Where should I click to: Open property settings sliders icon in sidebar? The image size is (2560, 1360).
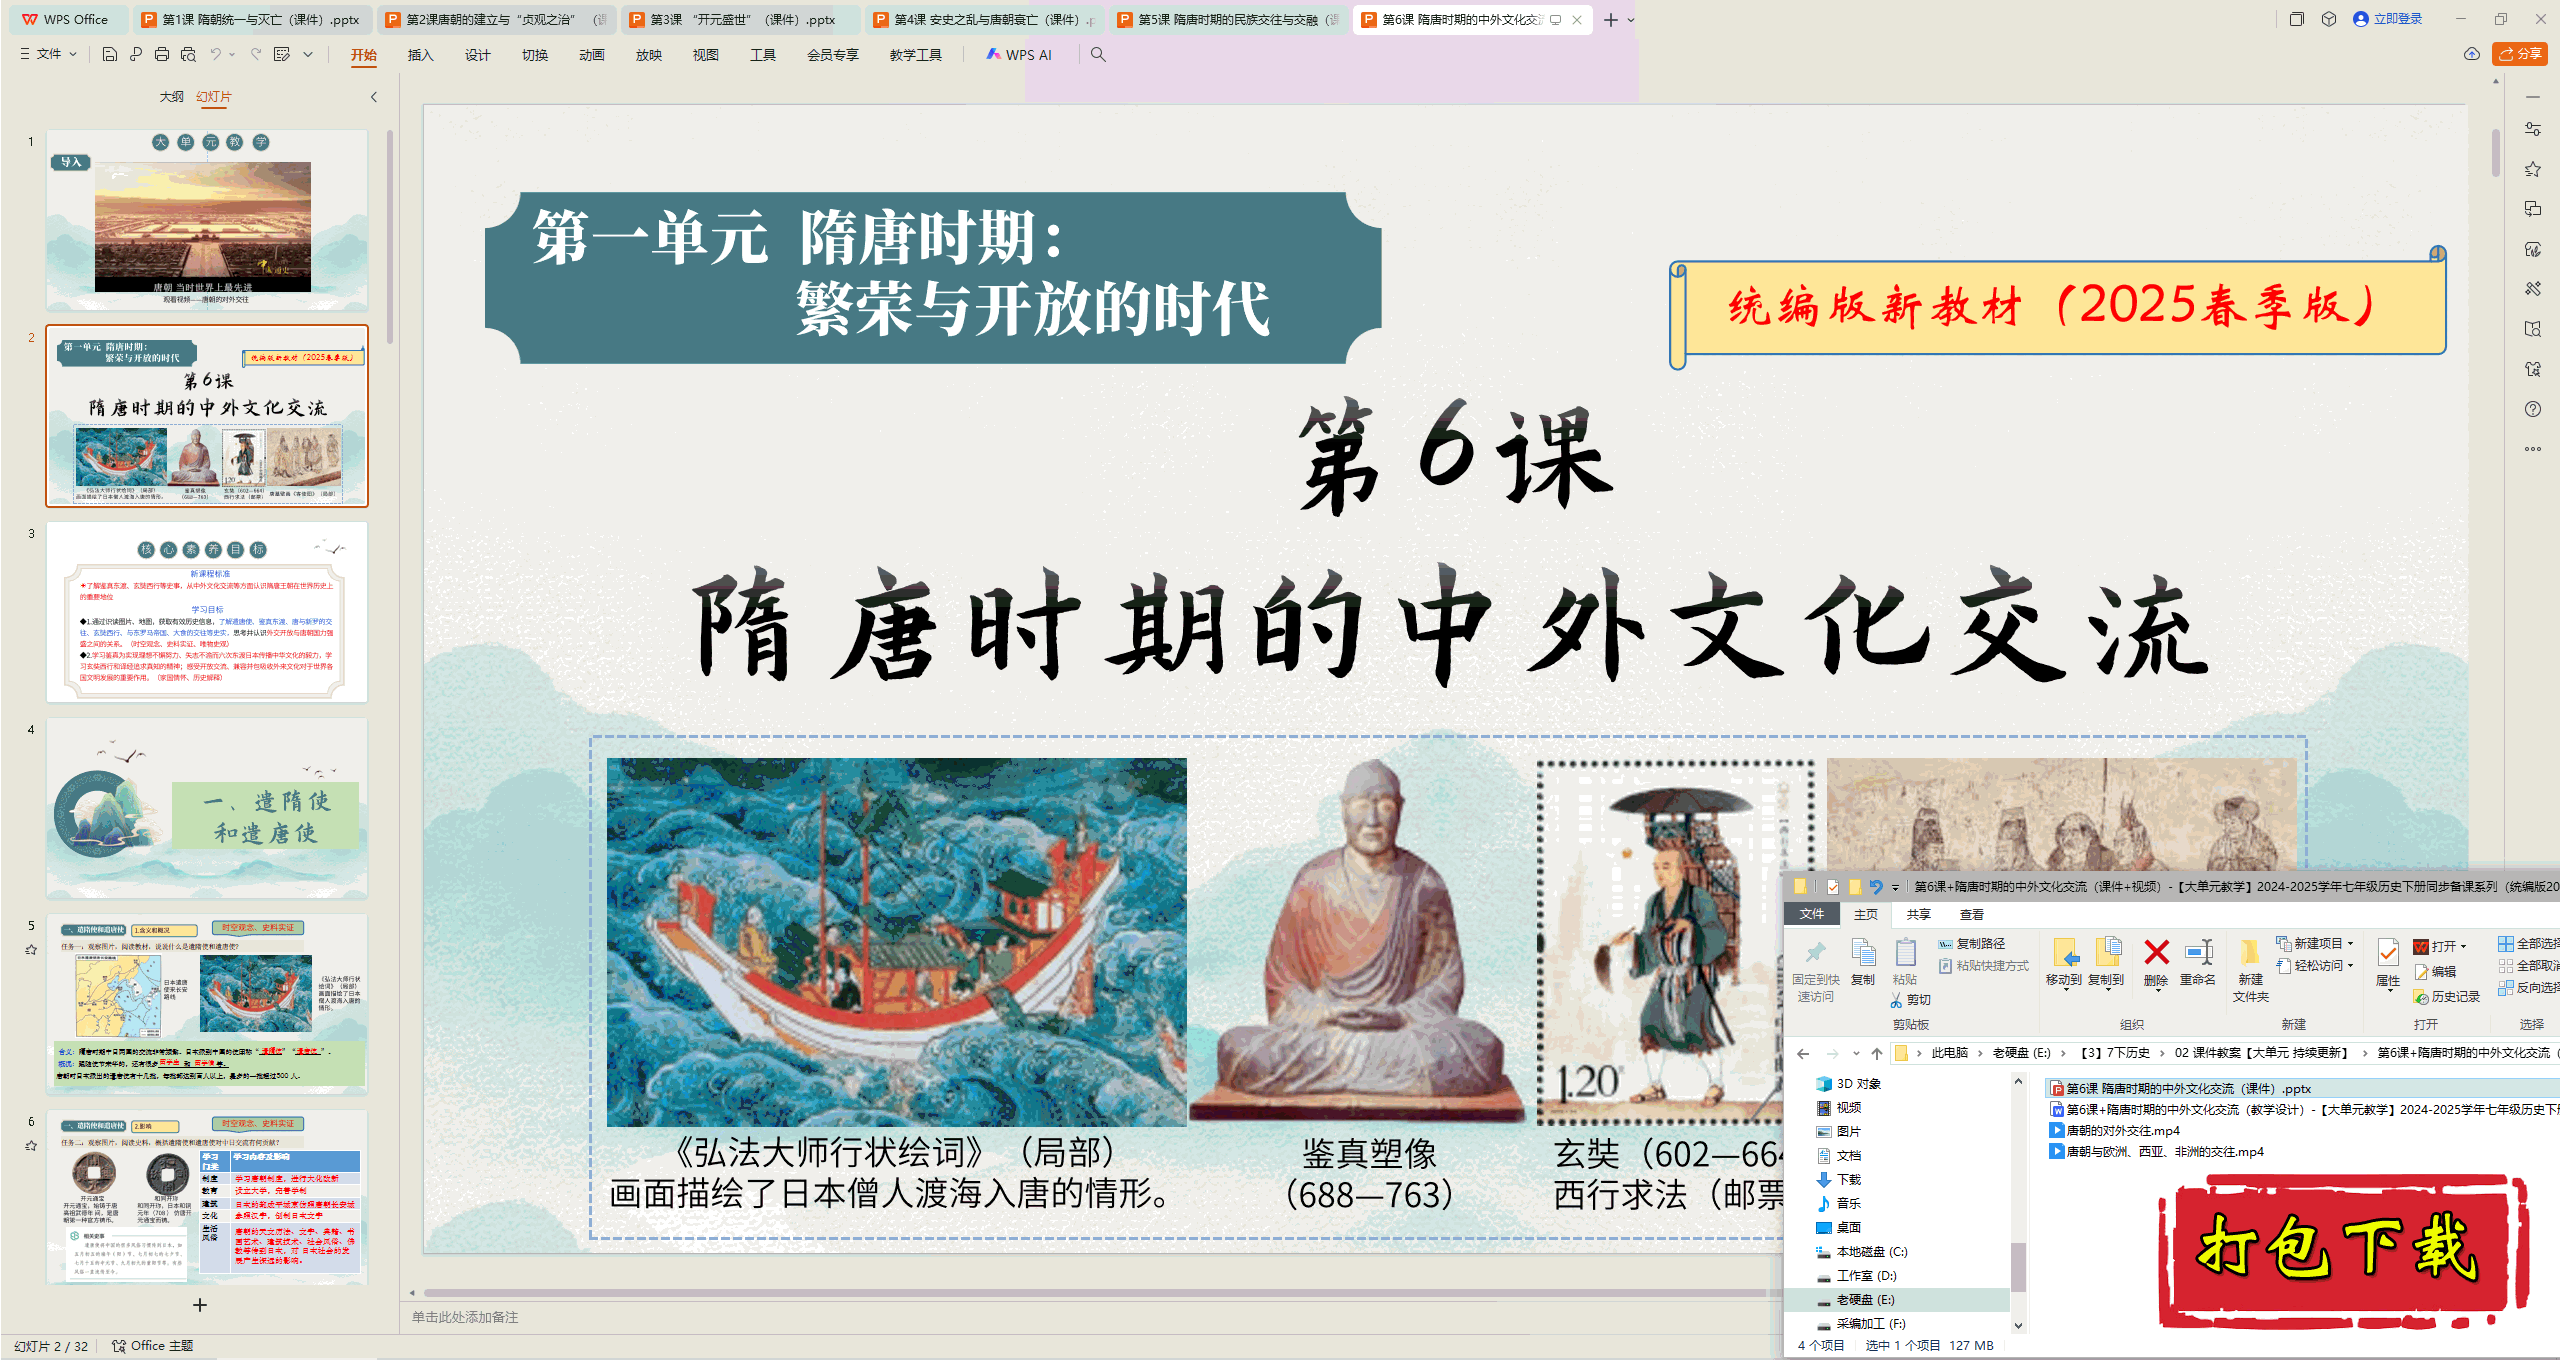[x=2533, y=129]
